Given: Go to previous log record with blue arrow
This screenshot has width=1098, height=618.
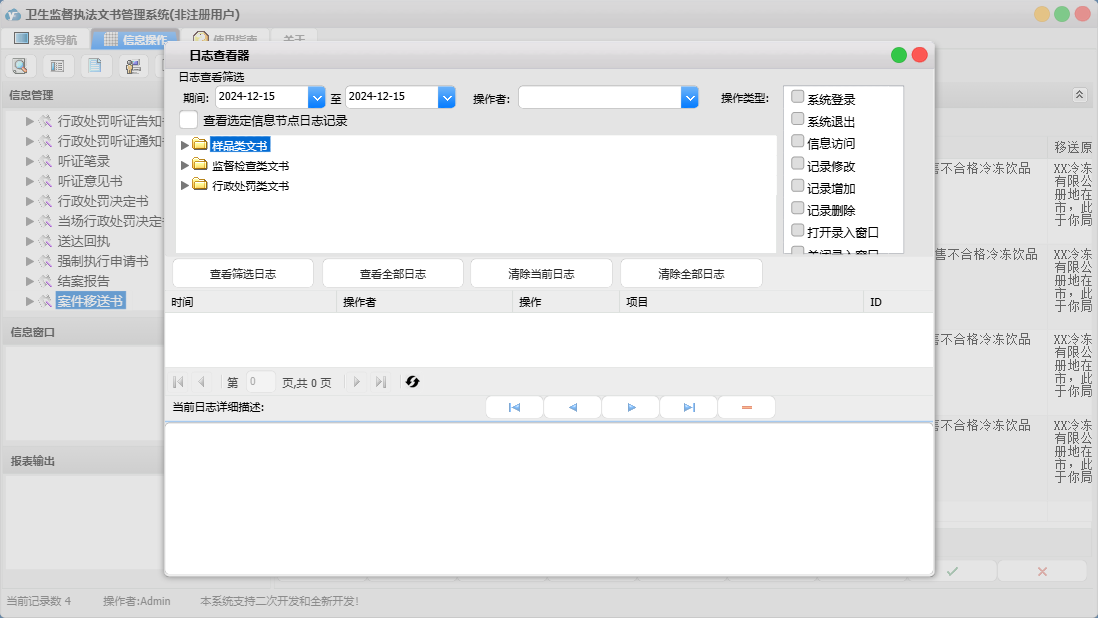Looking at the screenshot, I should tap(572, 408).
